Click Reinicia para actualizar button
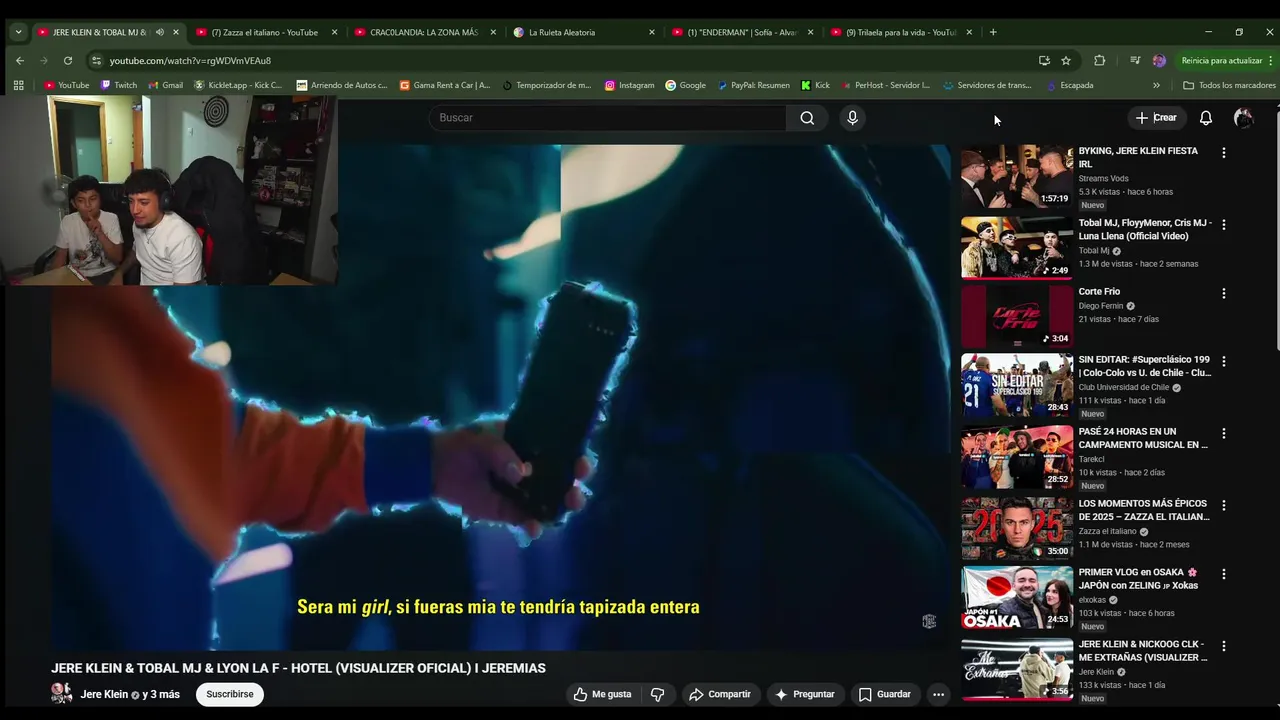Viewport: 1280px width, 720px height. (x=1221, y=60)
